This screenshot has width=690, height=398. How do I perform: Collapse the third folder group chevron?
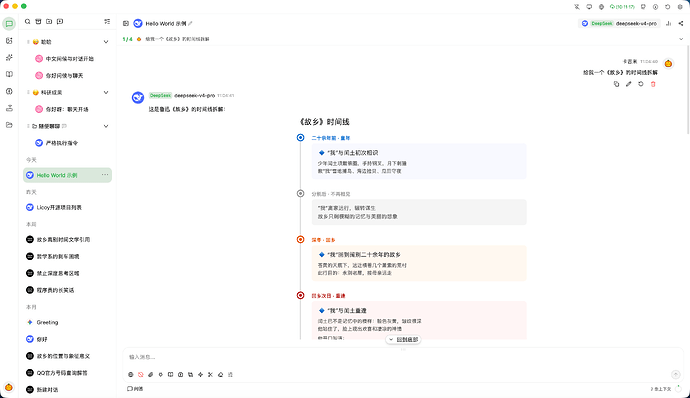[x=106, y=126]
